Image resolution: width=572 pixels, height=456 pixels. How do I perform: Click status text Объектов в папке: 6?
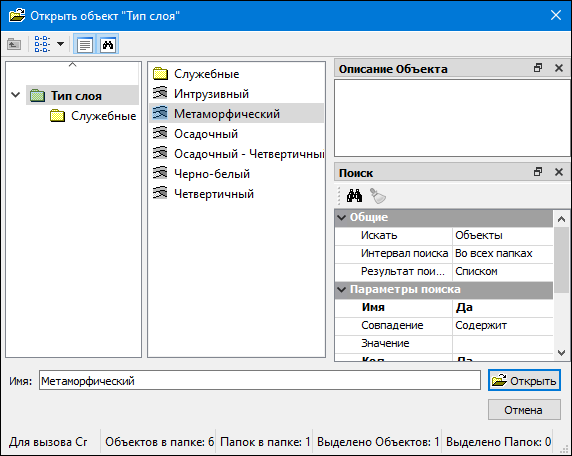159,442
